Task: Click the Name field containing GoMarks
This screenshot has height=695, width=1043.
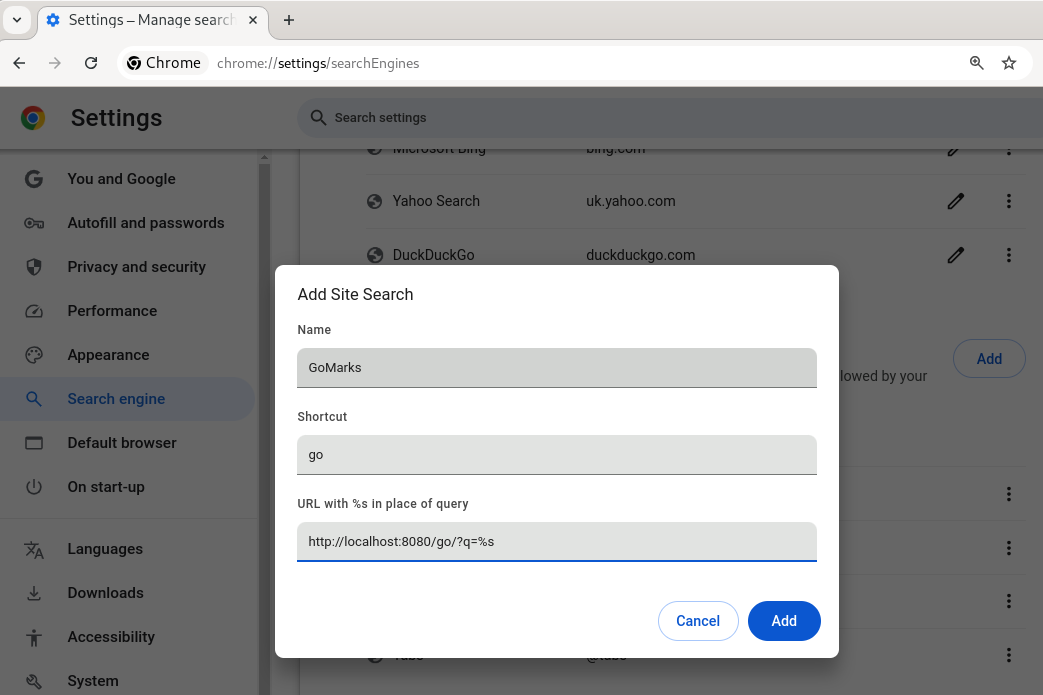Action: pos(556,367)
